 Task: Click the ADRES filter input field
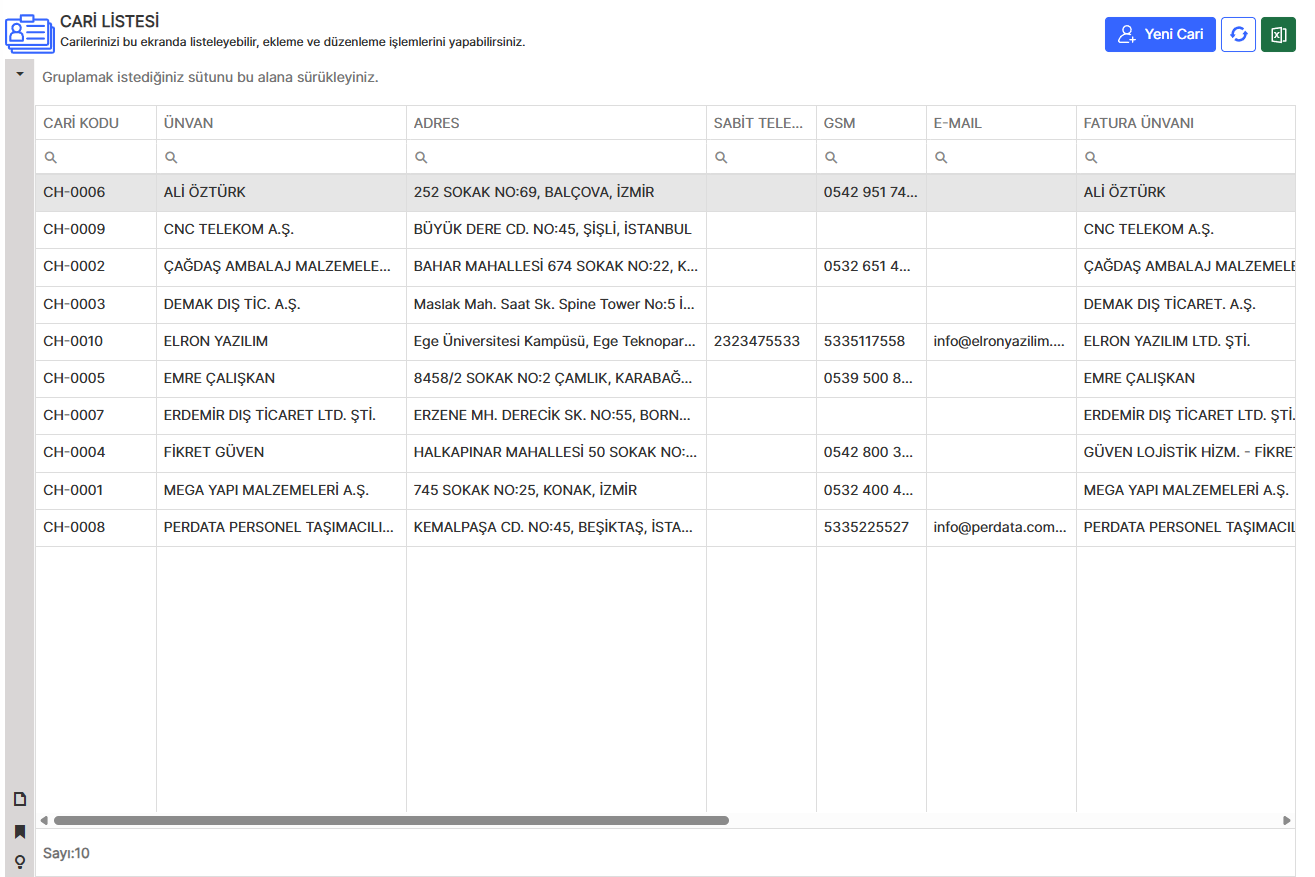[x=565, y=157]
